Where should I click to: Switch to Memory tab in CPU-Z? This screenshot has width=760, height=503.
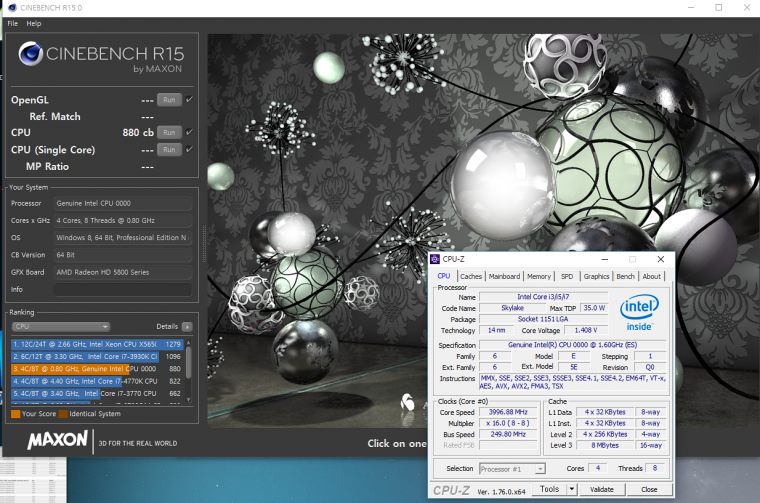tap(539, 276)
